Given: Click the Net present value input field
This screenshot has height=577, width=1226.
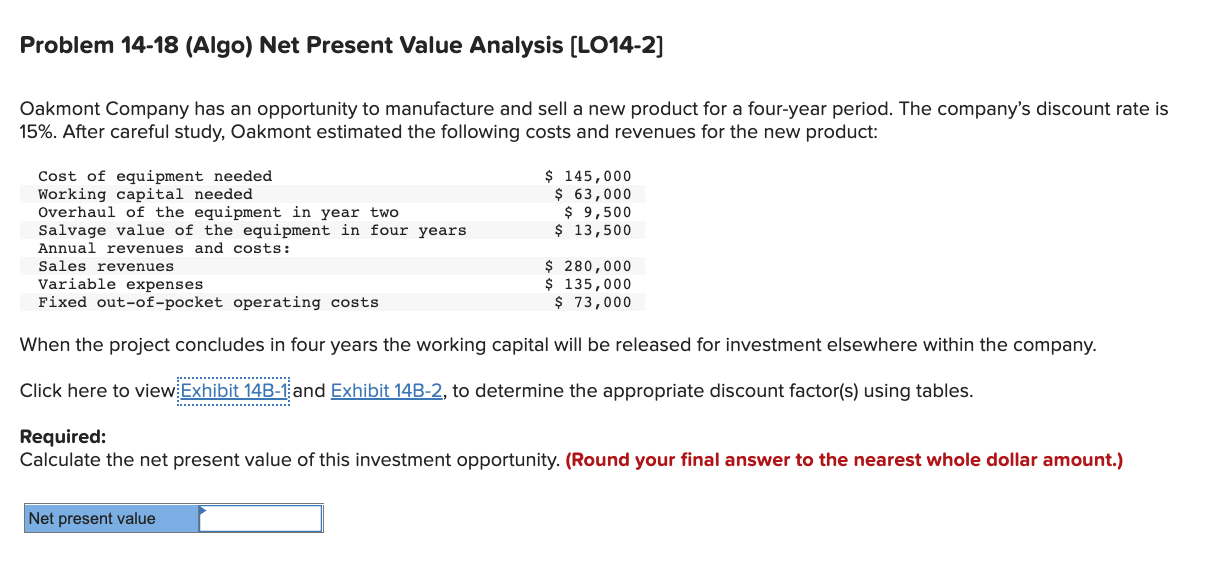Looking at the screenshot, I should (x=262, y=518).
